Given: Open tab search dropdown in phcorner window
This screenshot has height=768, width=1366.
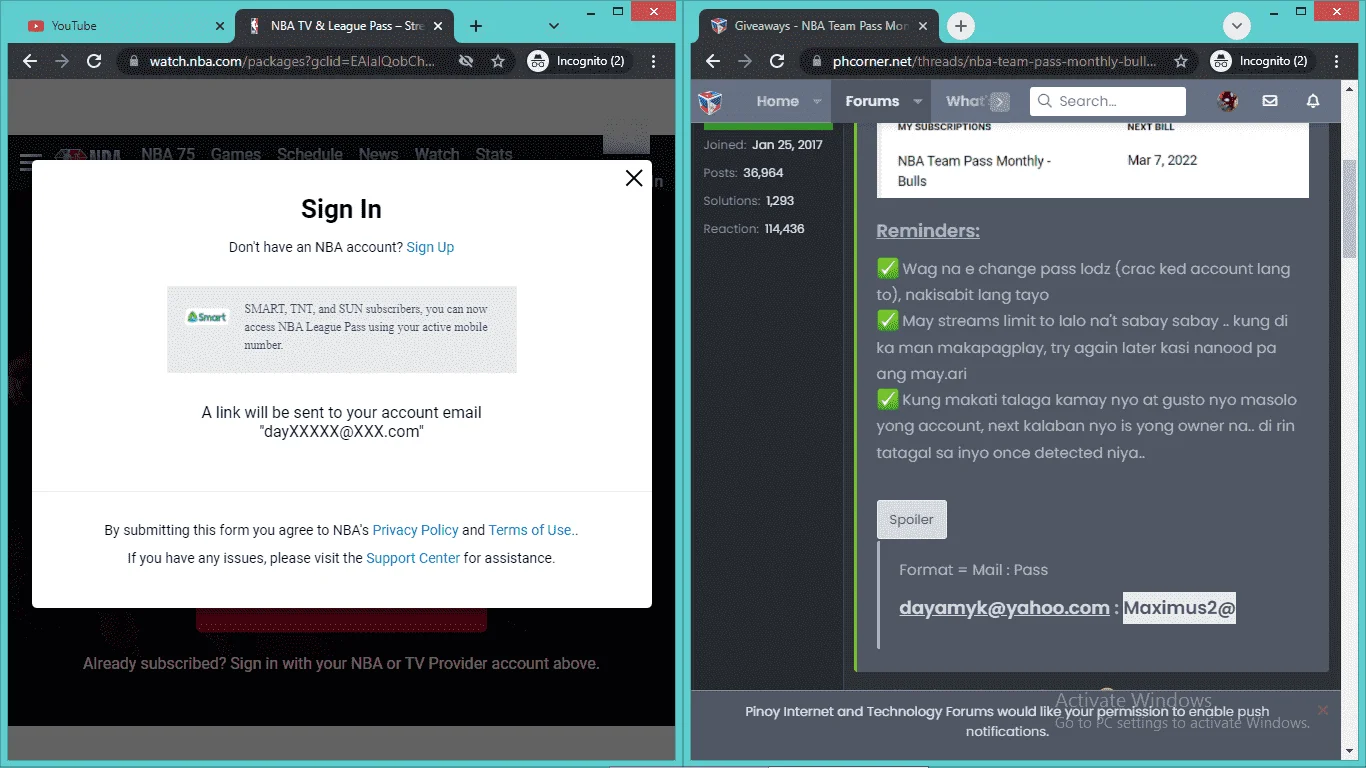Looking at the screenshot, I should tap(1237, 26).
